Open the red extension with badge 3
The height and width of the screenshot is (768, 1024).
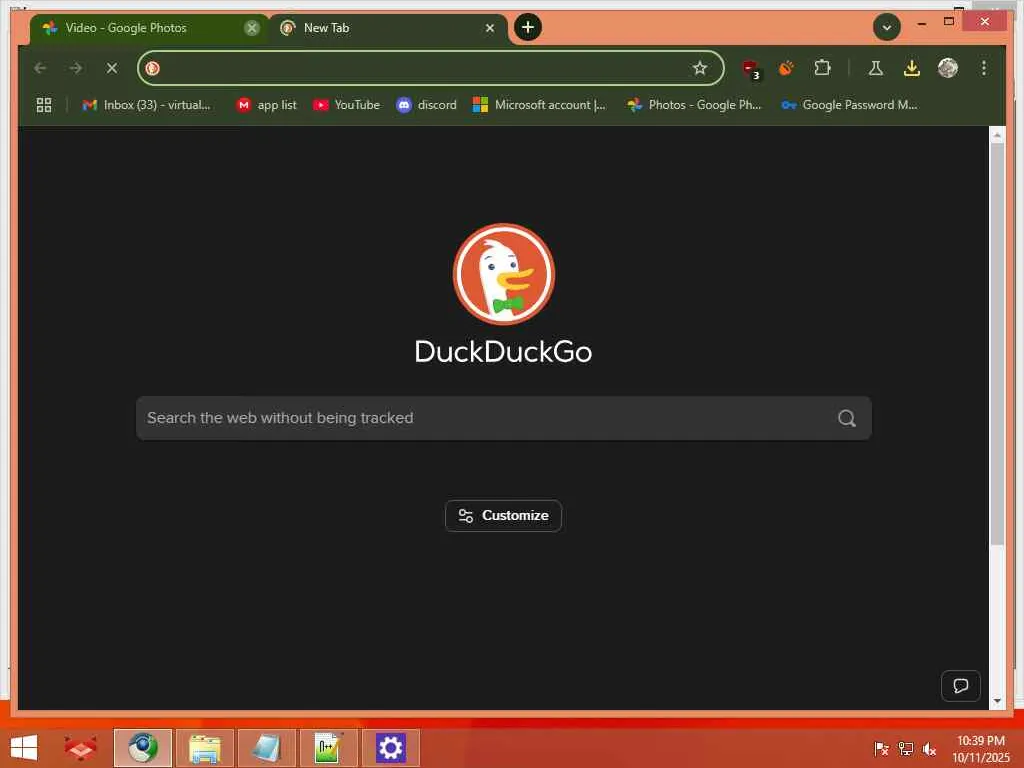tap(751, 69)
